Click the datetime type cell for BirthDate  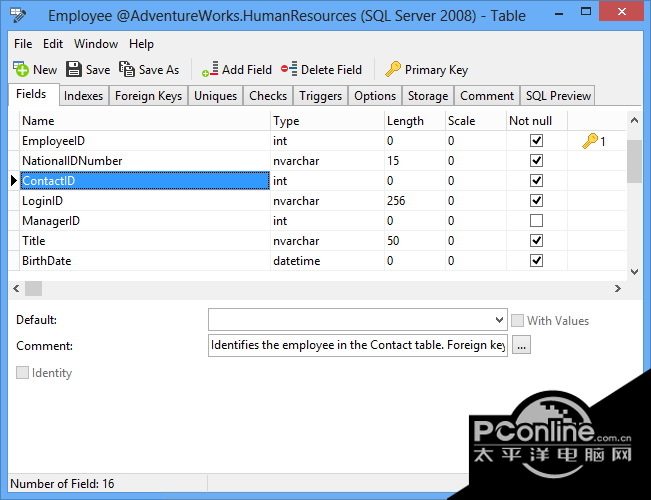pyautogui.click(x=327, y=260)
